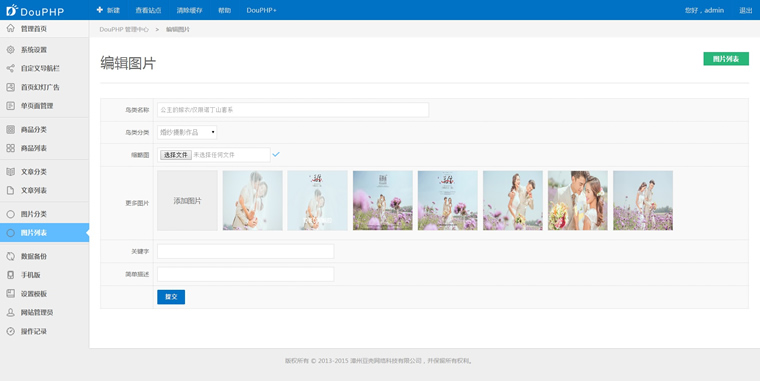Screen dimensions: 760x381
Task: Select the first wedding photo thumbnail
Action: [x=253, y=200]
